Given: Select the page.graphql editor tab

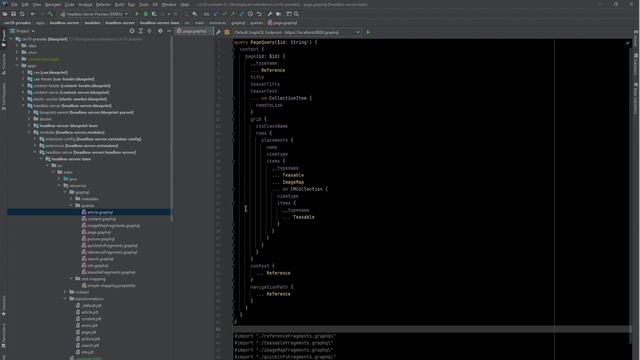Looking at the screenshot, I should pos(194,31).
